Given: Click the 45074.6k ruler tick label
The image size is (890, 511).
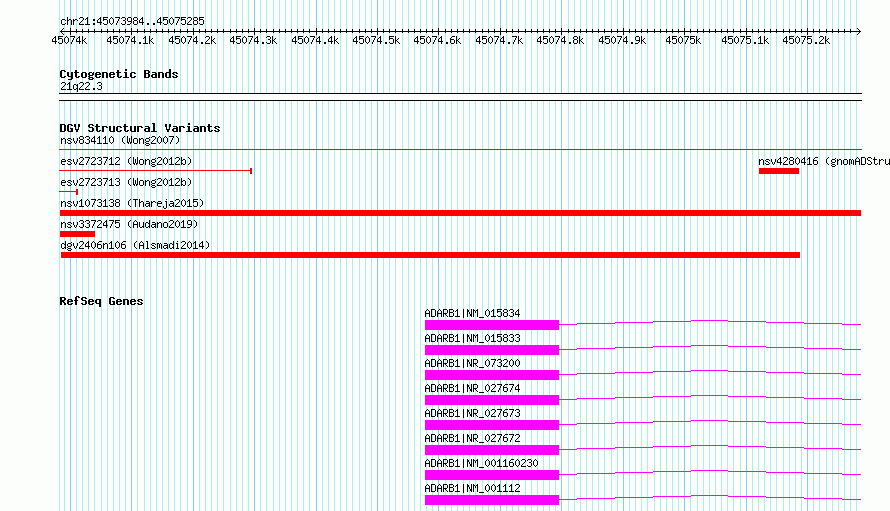Looking at the screenshot, I should pyautogui.click(x=437, y=40).
